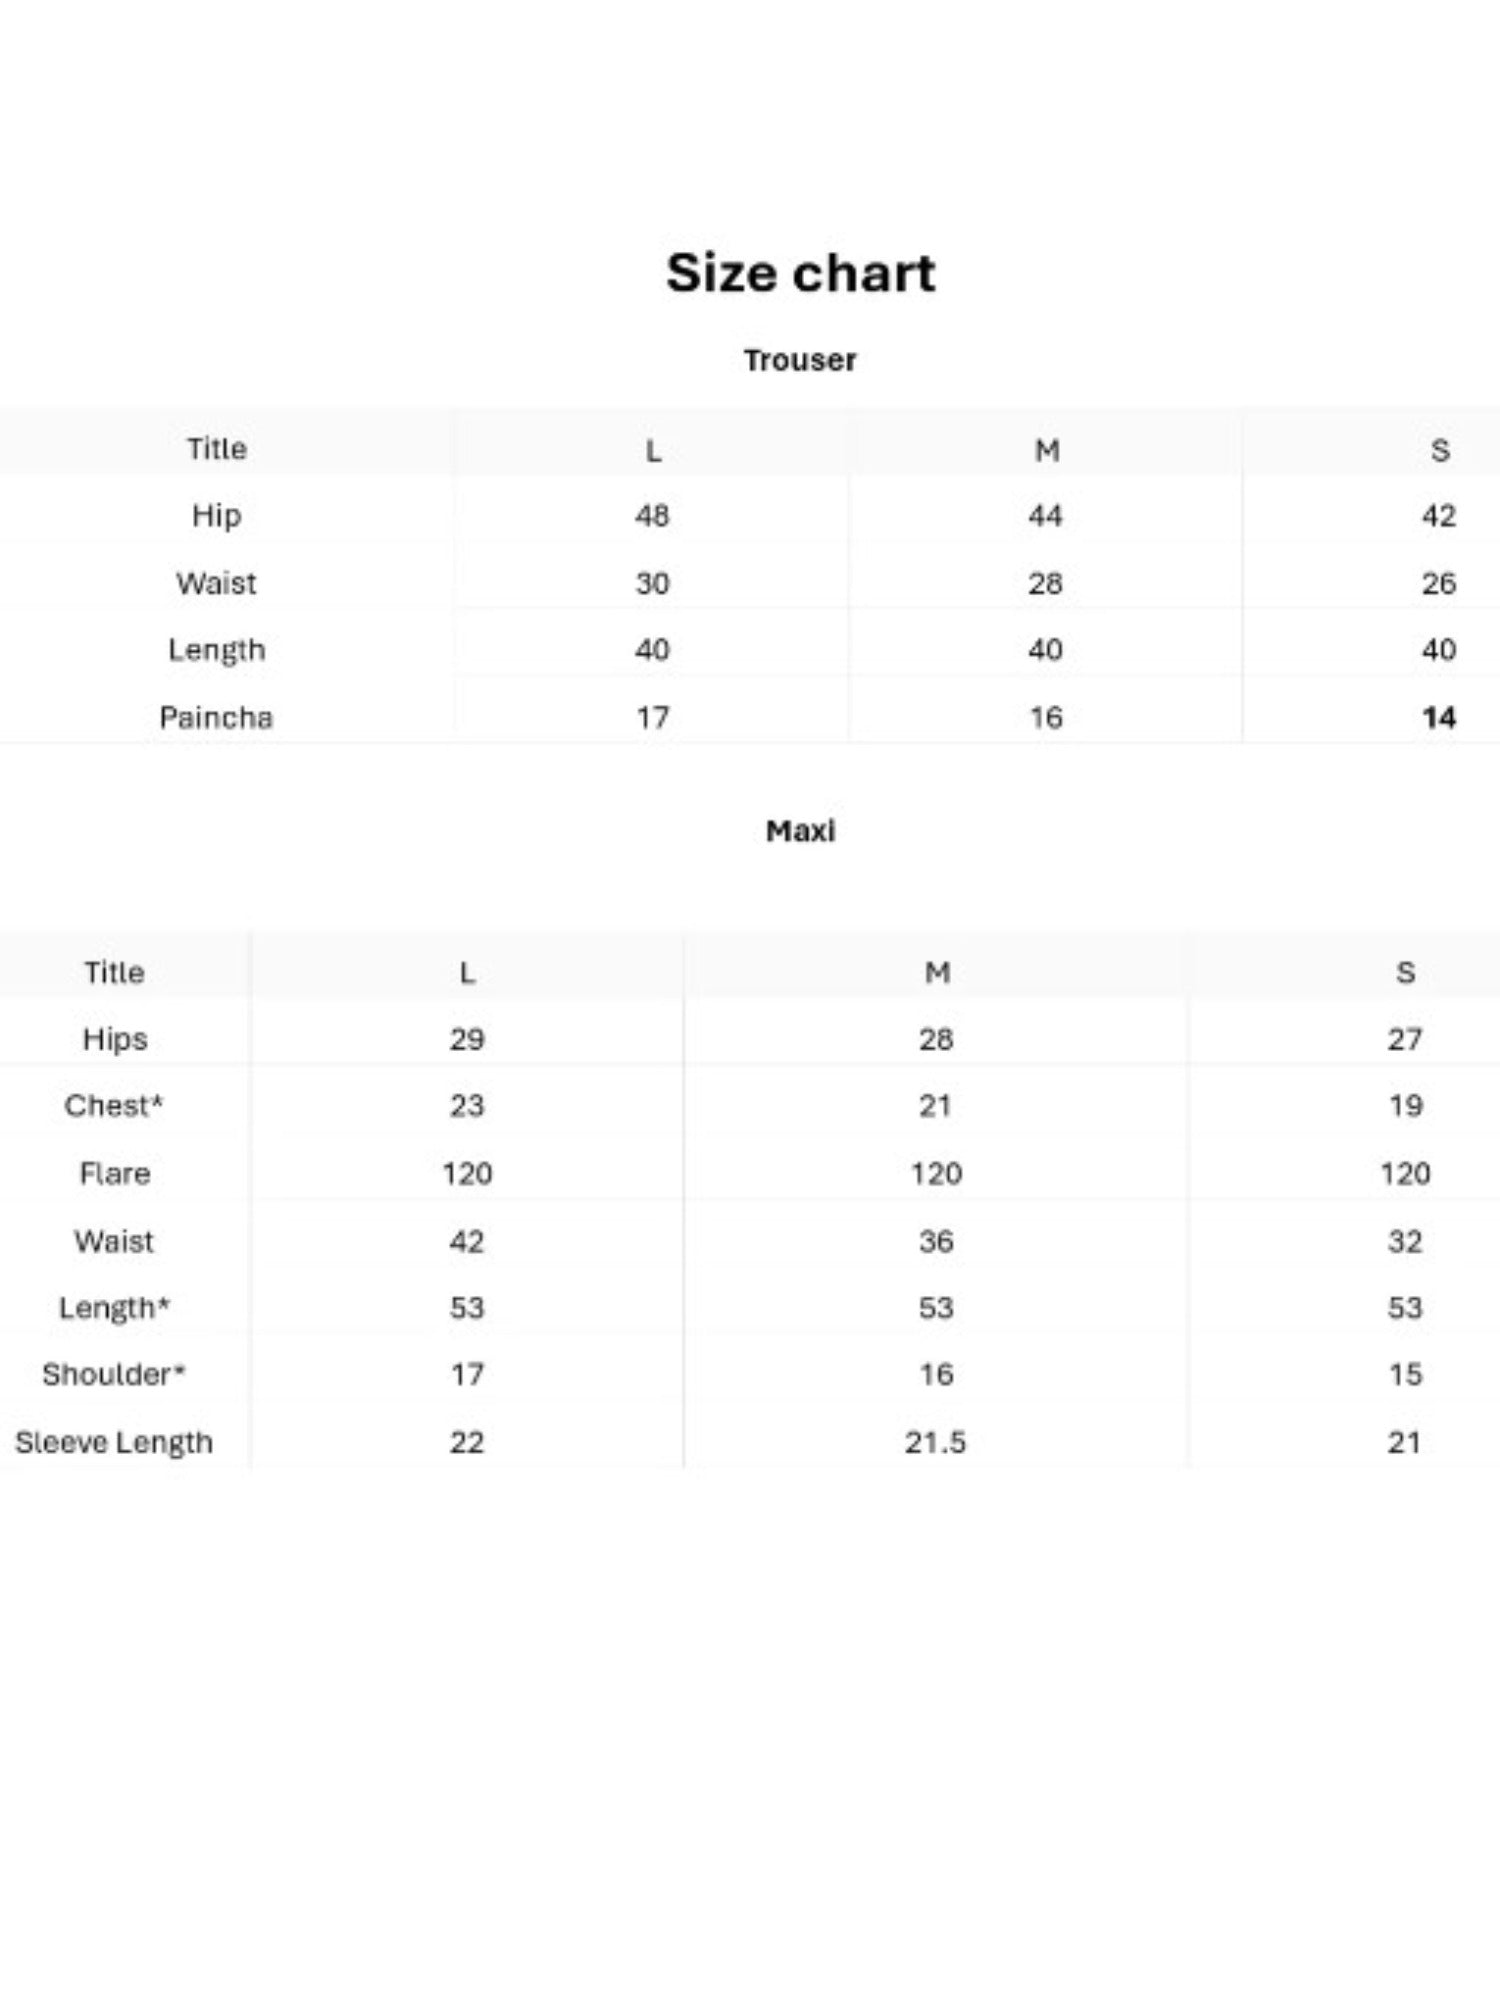This screenshot has height=2000, width=1500.
Task: Select Sleeve Length M value 21.5
Action: click(936, 1442)
